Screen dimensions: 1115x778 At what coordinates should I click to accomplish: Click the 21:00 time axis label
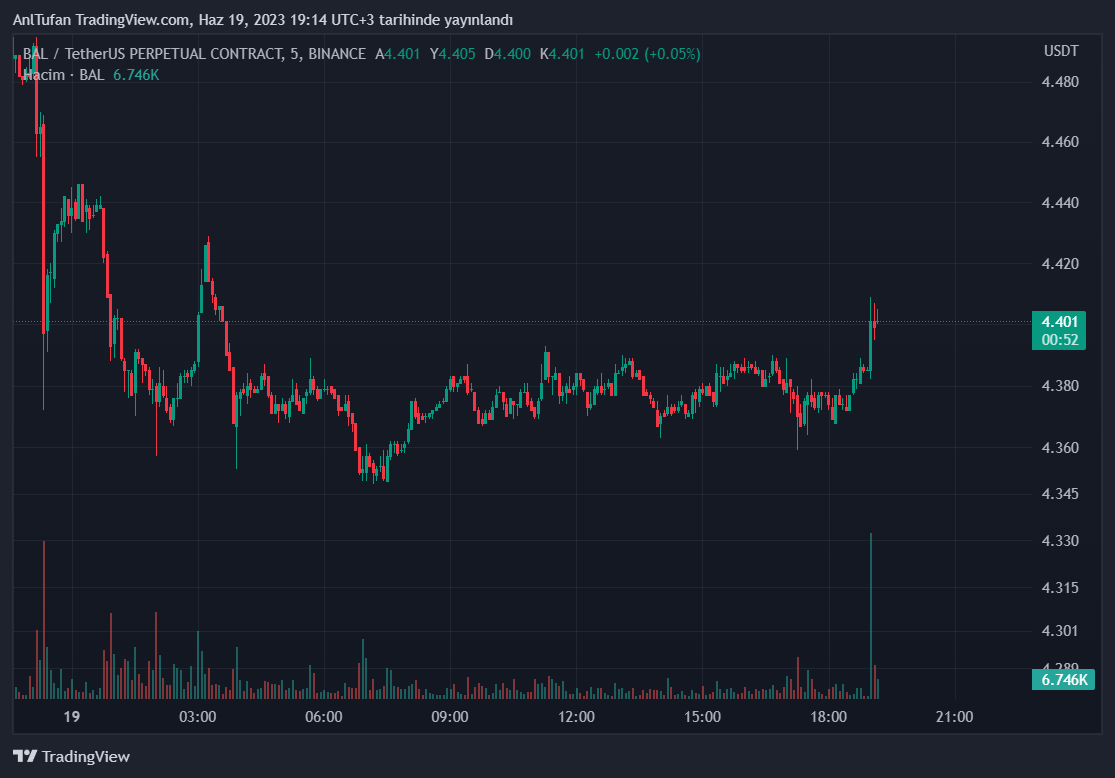point(954,717)
